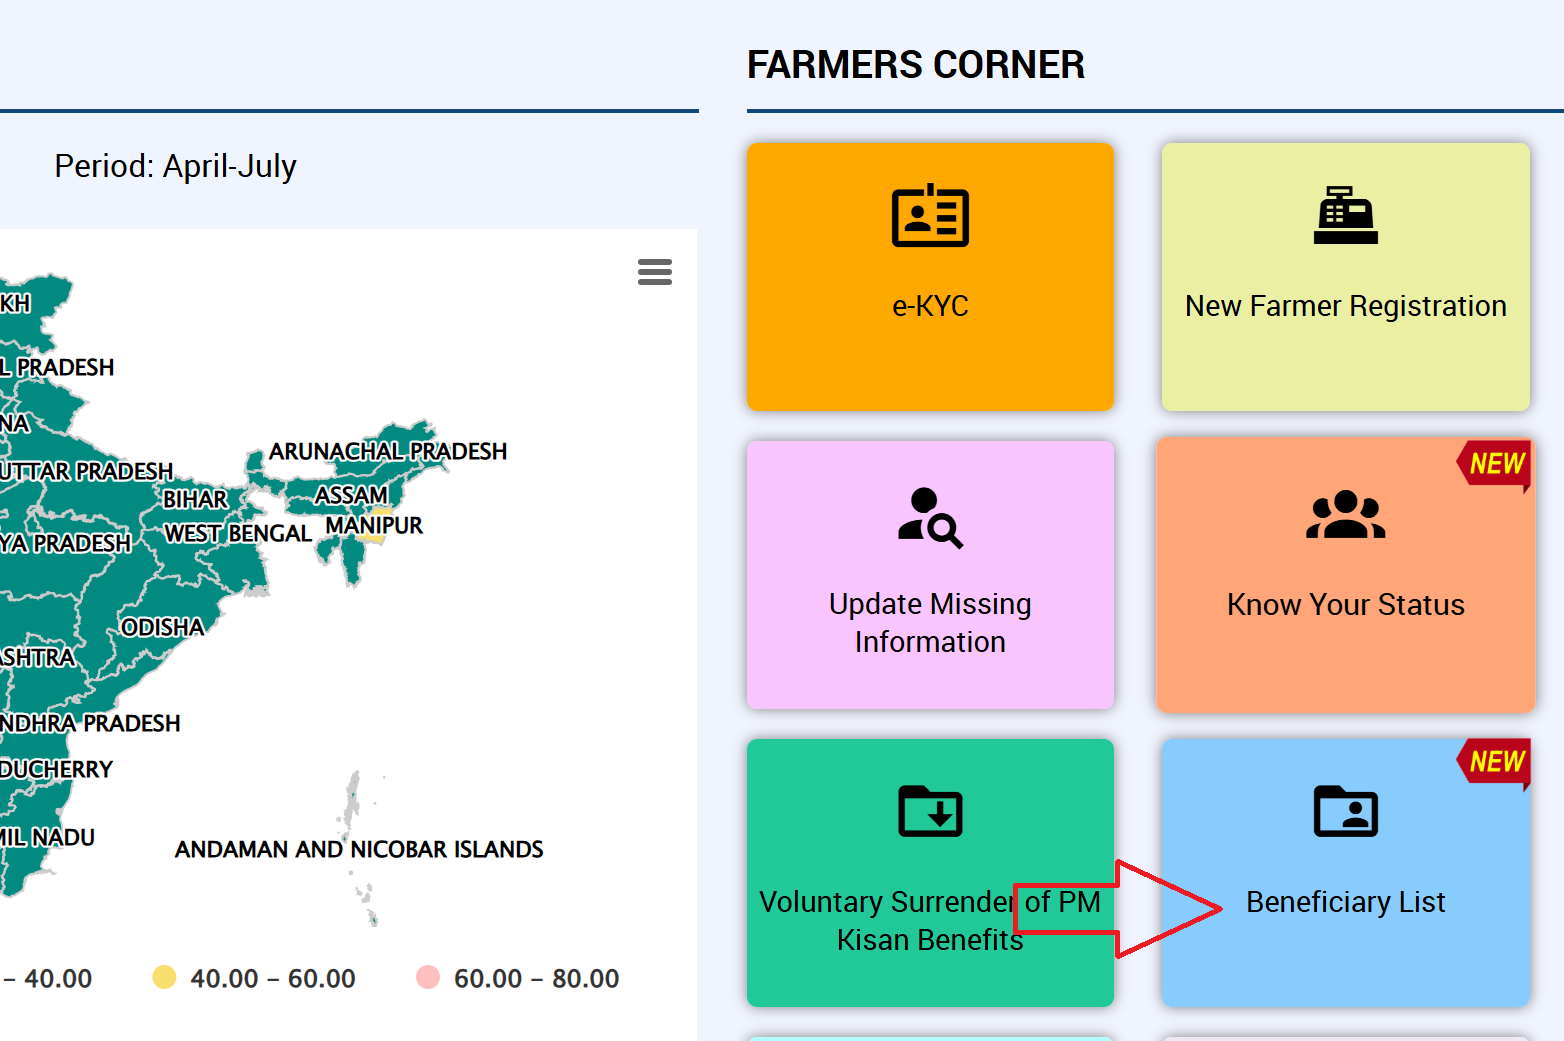The image size is (1564, 1041).
Task: Toggle the 40.00 range legend entry
Action: point(45,978)
